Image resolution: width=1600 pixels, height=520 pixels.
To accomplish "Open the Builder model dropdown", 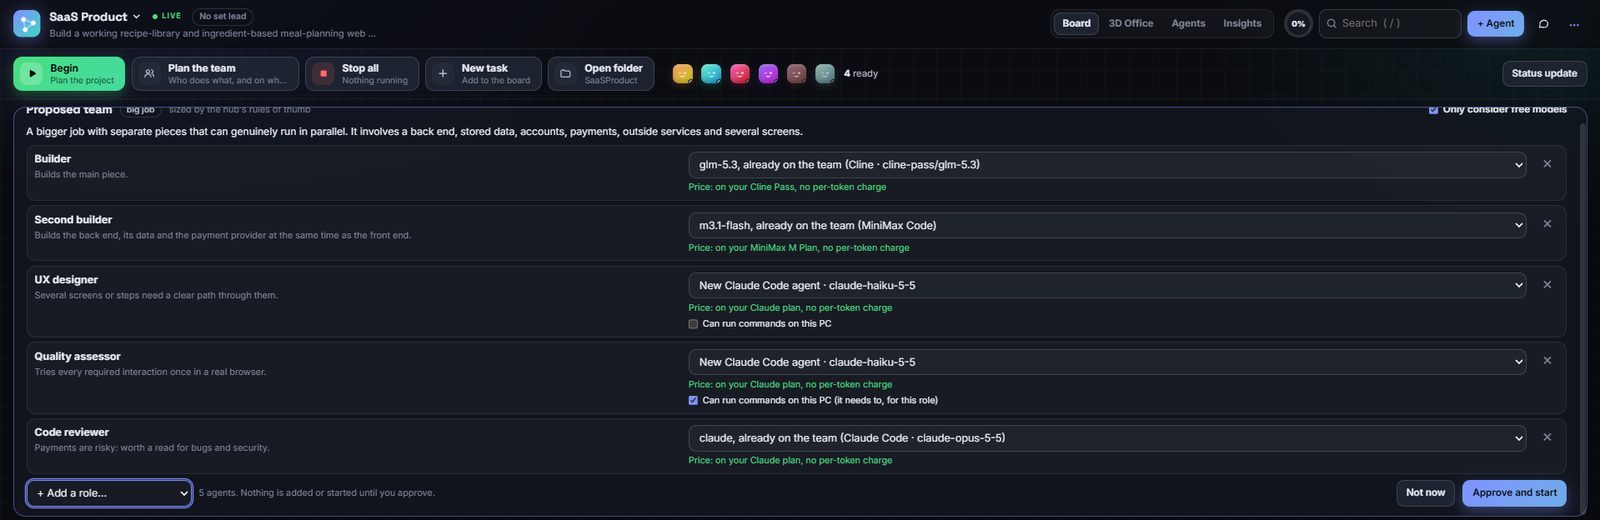I will pos(1107,165).
